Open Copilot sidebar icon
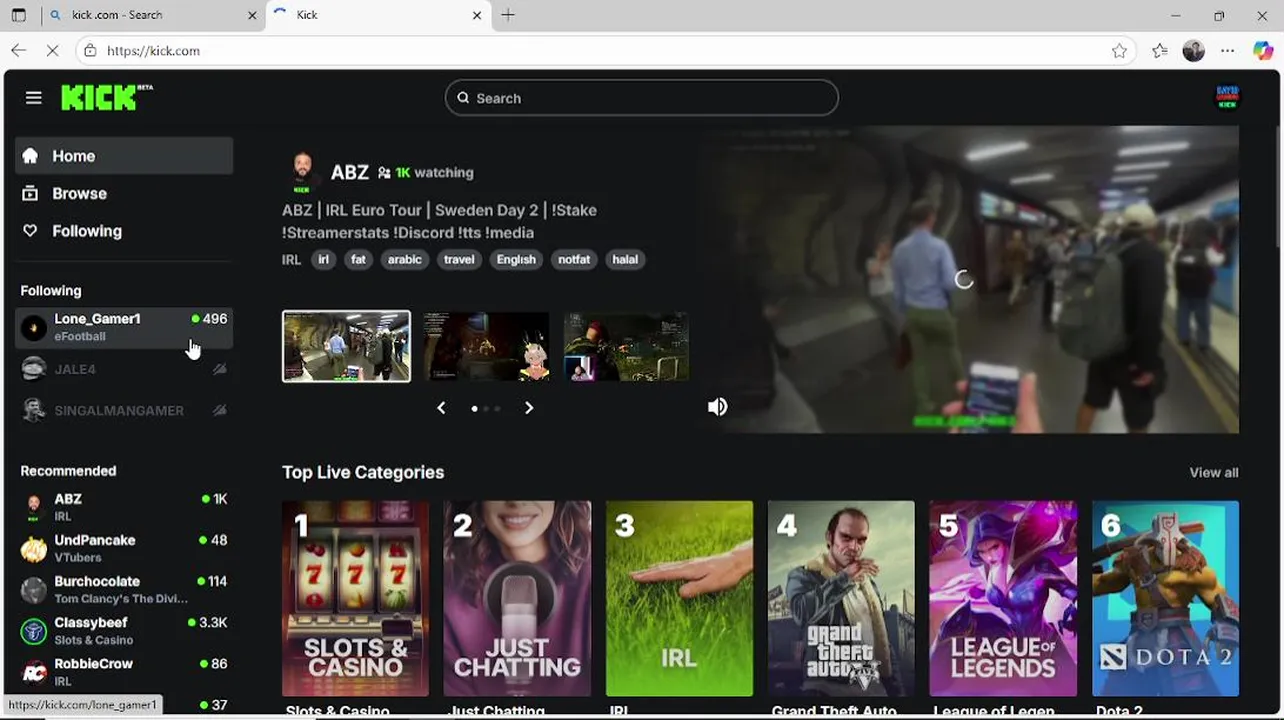This screenshot has width=1284, height=720. pyautogui.click(x=1262, y=51)
